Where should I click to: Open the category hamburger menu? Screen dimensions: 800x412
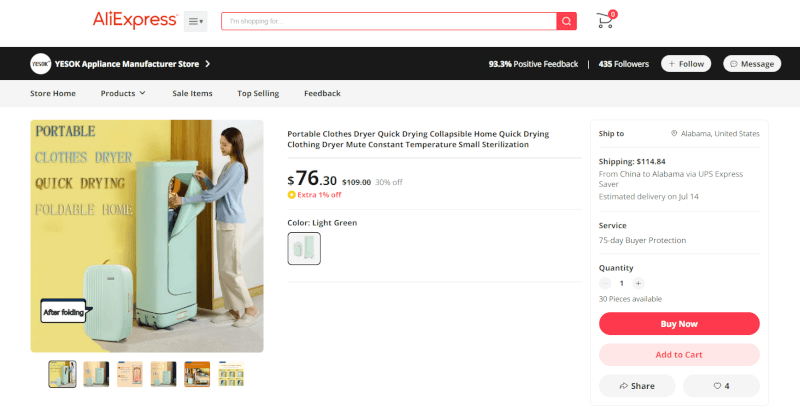(195, 21)
